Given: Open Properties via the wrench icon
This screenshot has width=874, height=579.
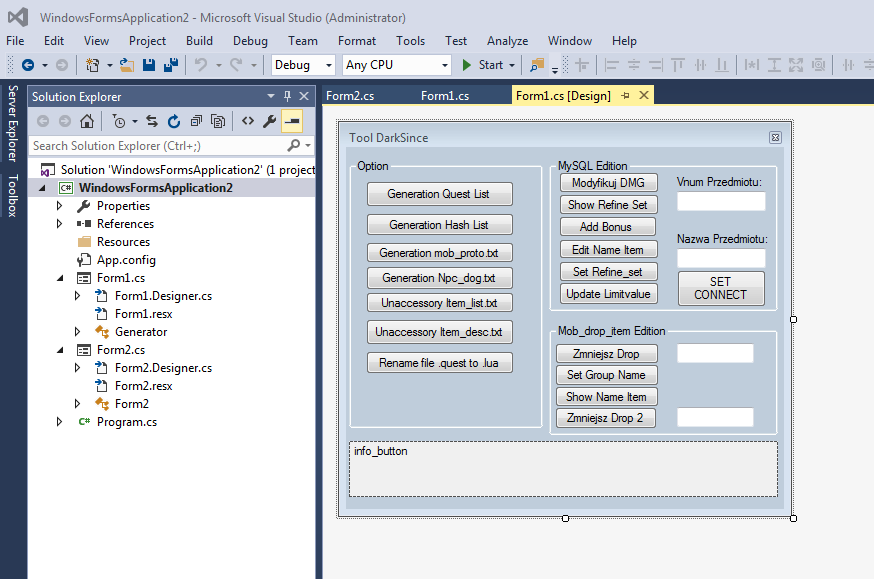Looking at the screenshot, I should 270,121.
